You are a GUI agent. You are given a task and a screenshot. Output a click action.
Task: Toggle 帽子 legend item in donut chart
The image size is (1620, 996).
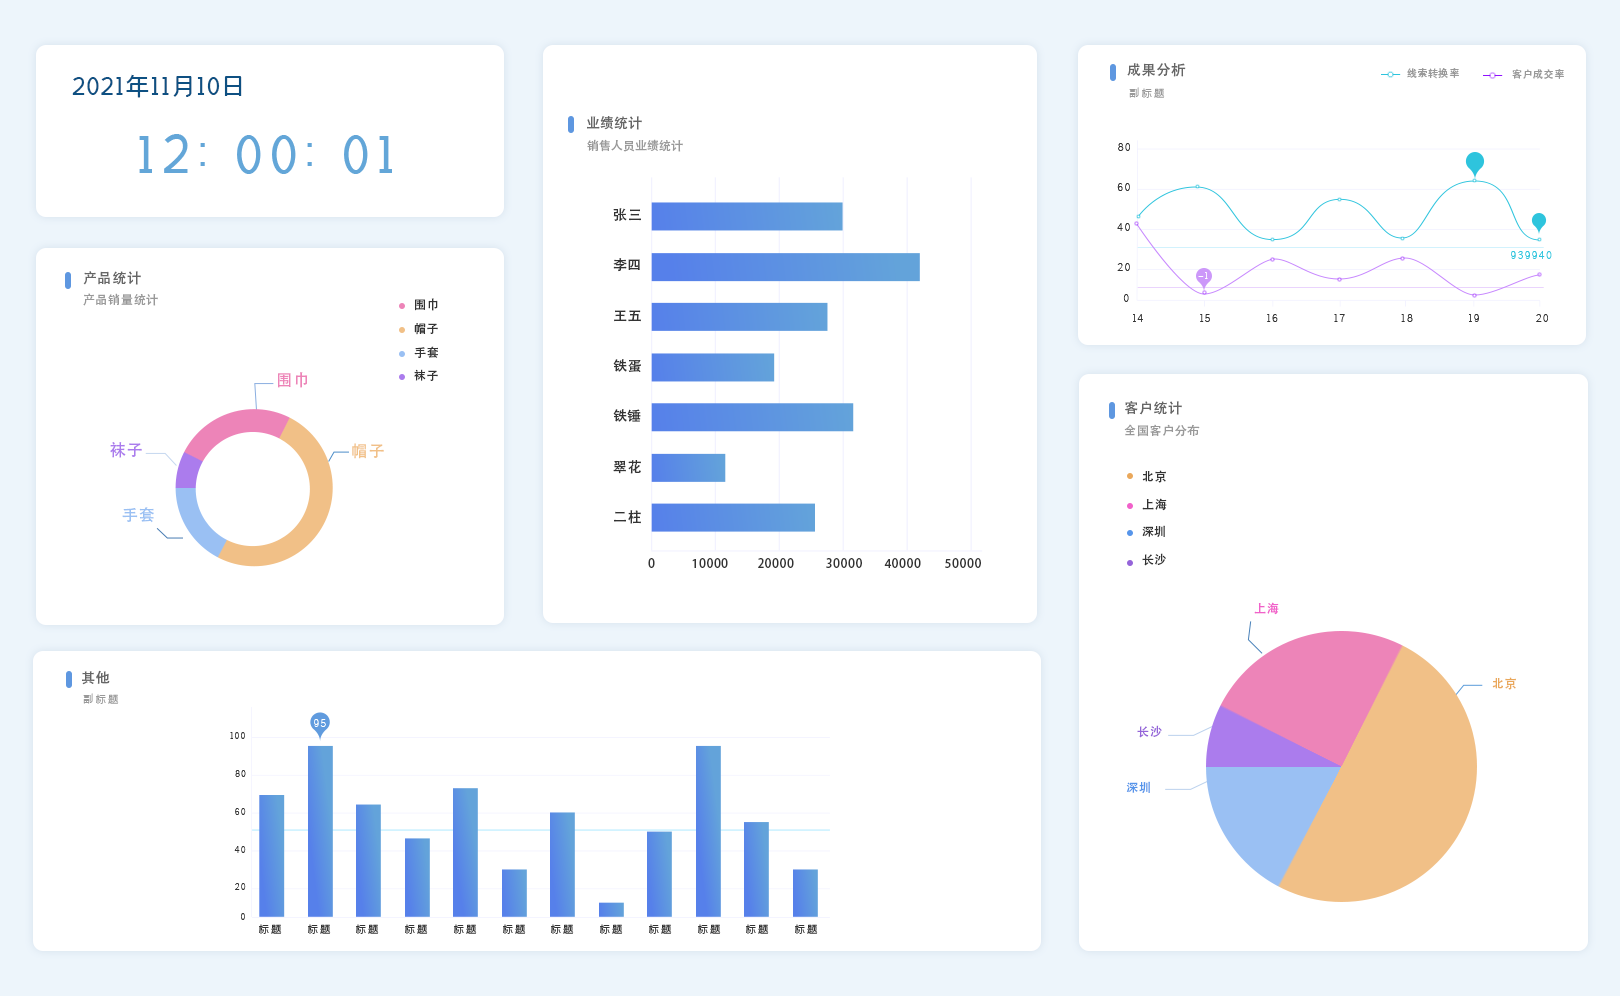point(419,329)
